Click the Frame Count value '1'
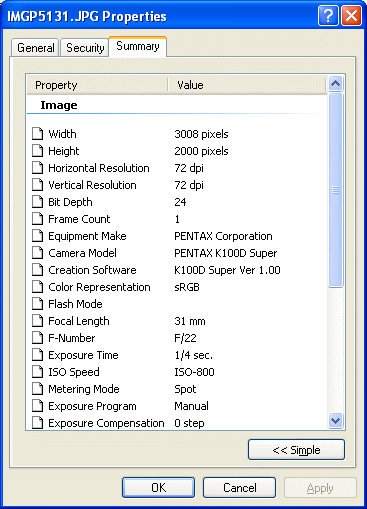This screenshot has width=367, height=509. pos(177,219)
